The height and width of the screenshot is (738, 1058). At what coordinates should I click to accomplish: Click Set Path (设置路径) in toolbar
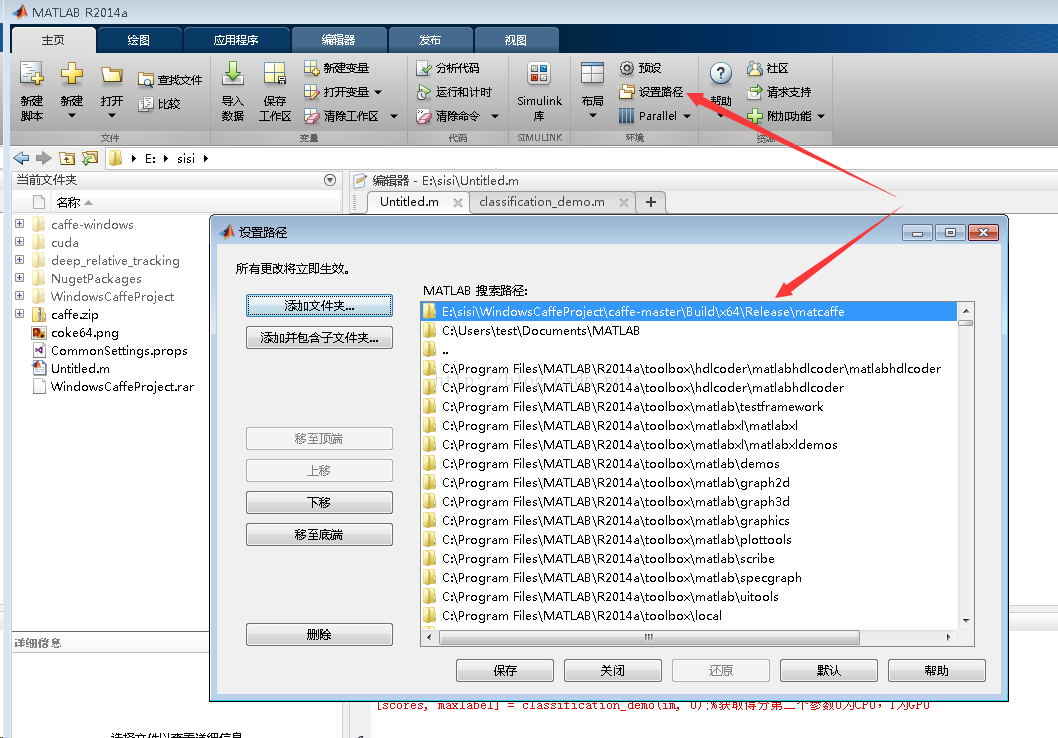651,92
